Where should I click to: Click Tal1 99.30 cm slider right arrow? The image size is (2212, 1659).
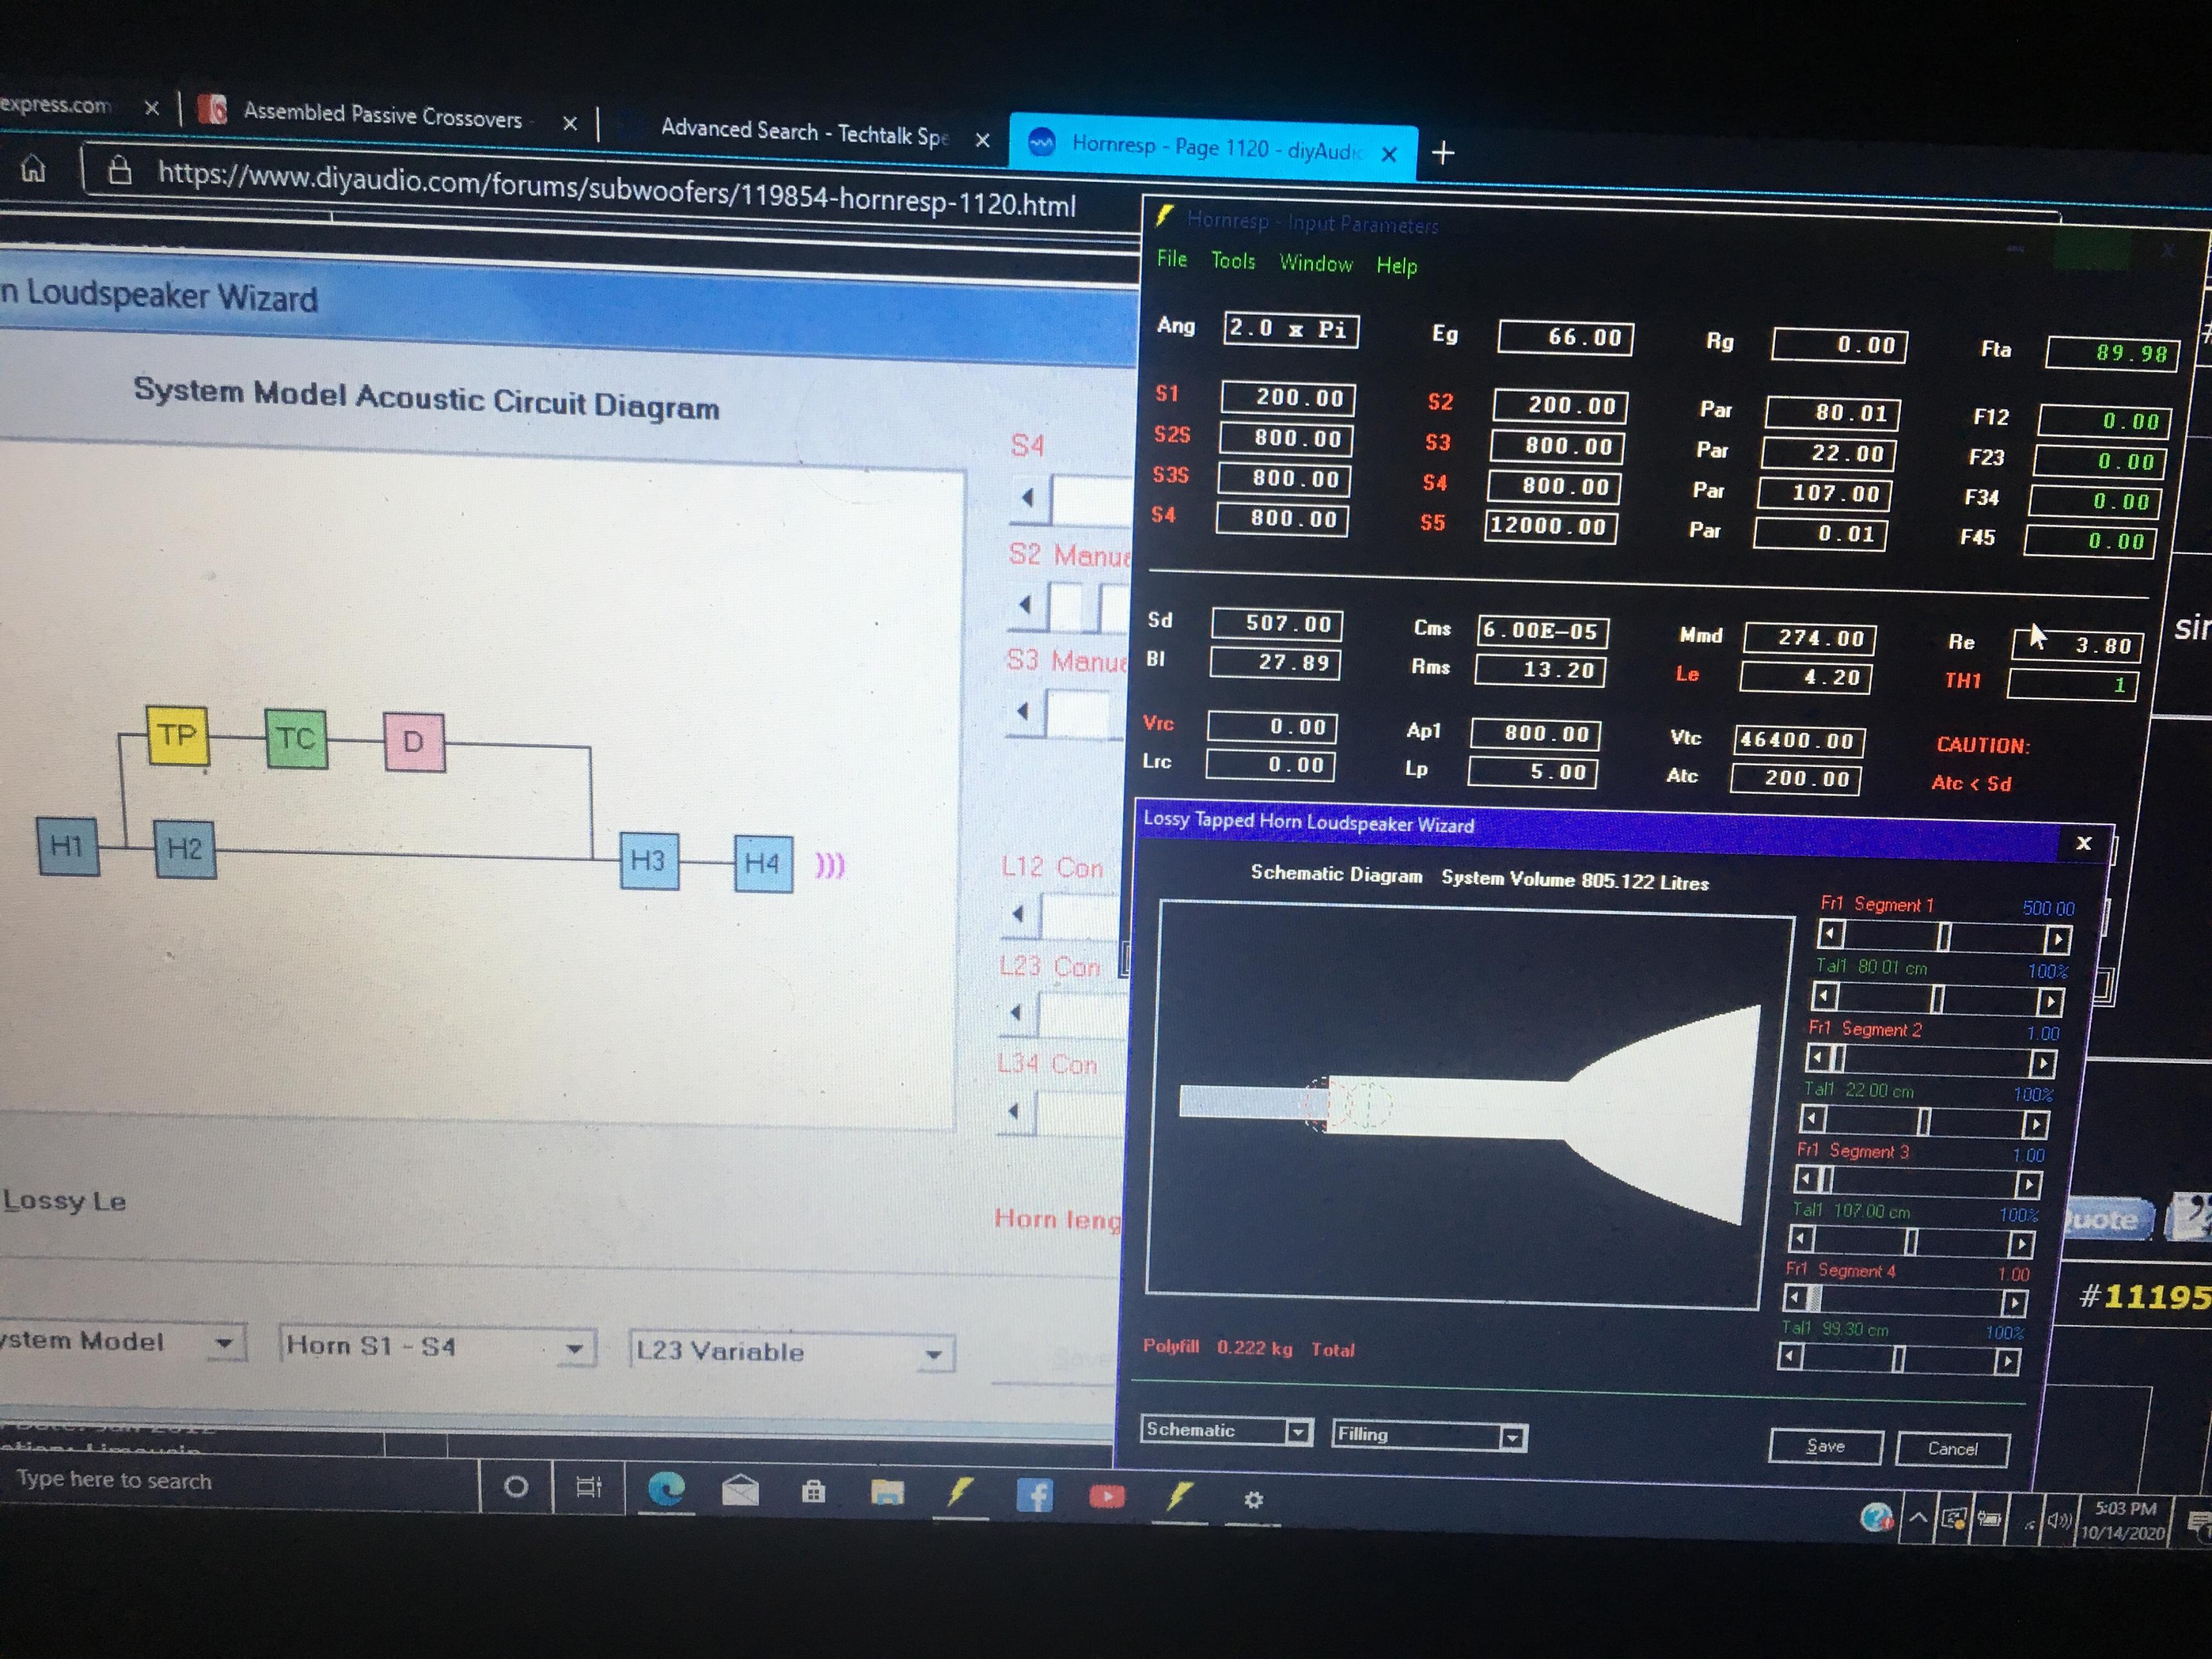click(x=2006, y=1362)
